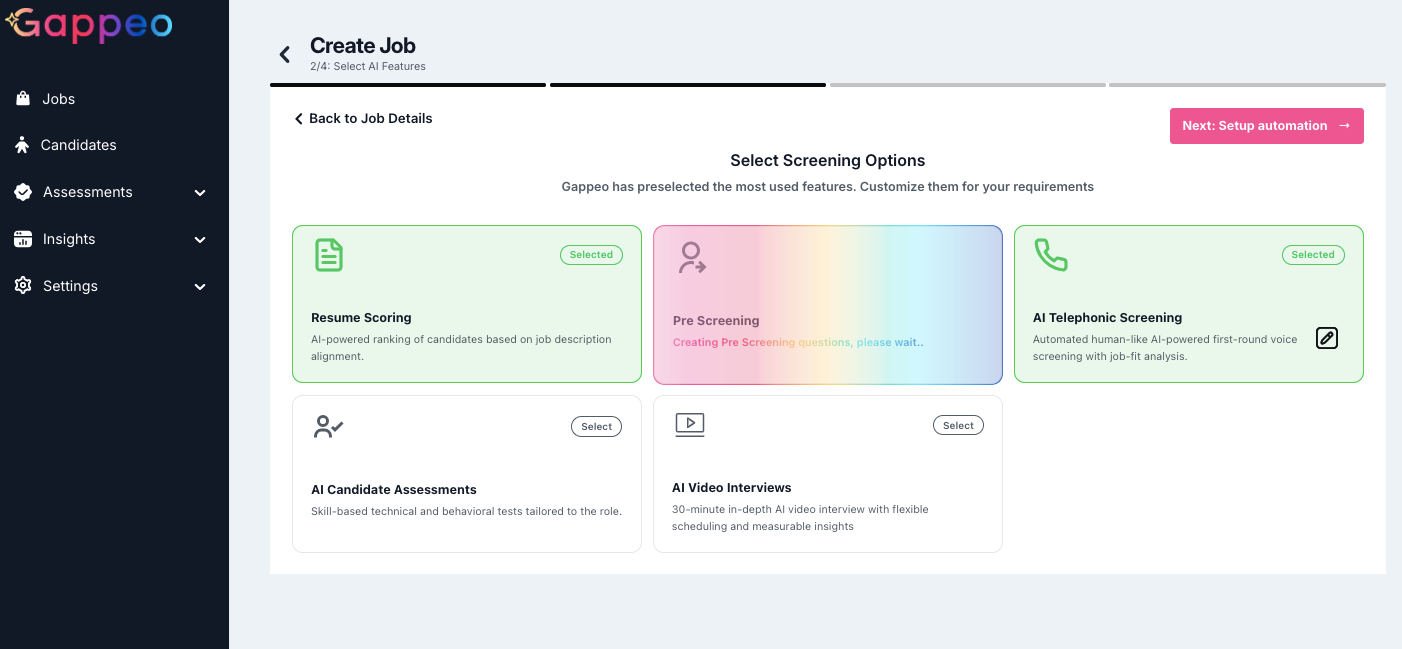The width and height of the screenshot is (1402, 649).
Task: Expand the Settings sidebar chevron
Action: click(200, 287)
